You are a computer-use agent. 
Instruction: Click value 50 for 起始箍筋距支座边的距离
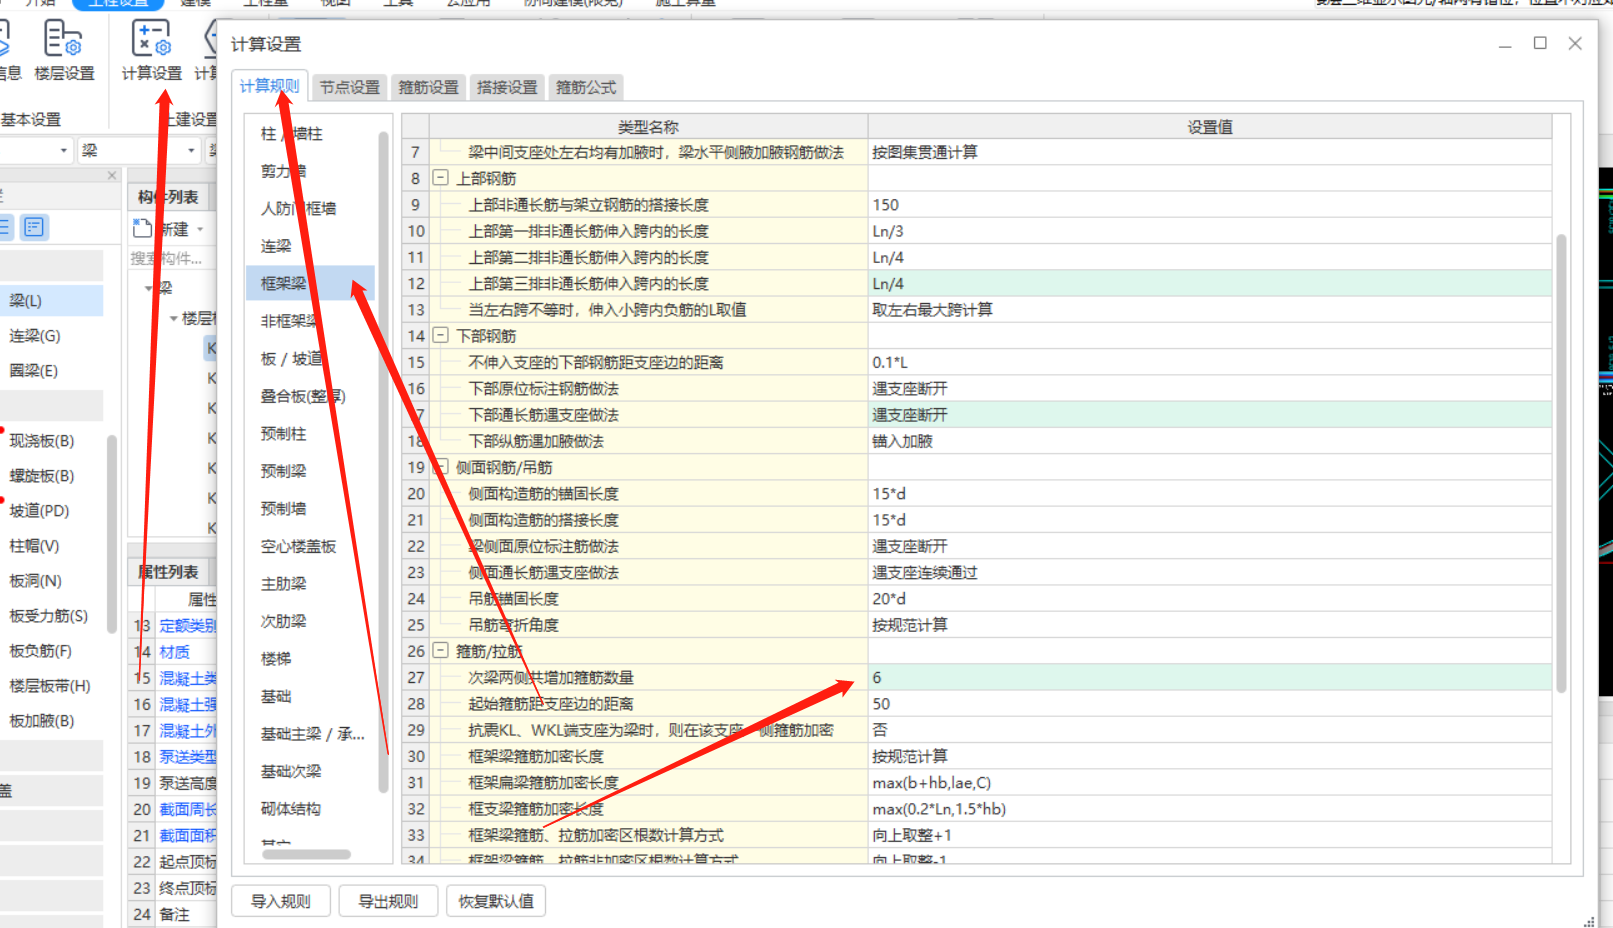[x=1209, y=703]
